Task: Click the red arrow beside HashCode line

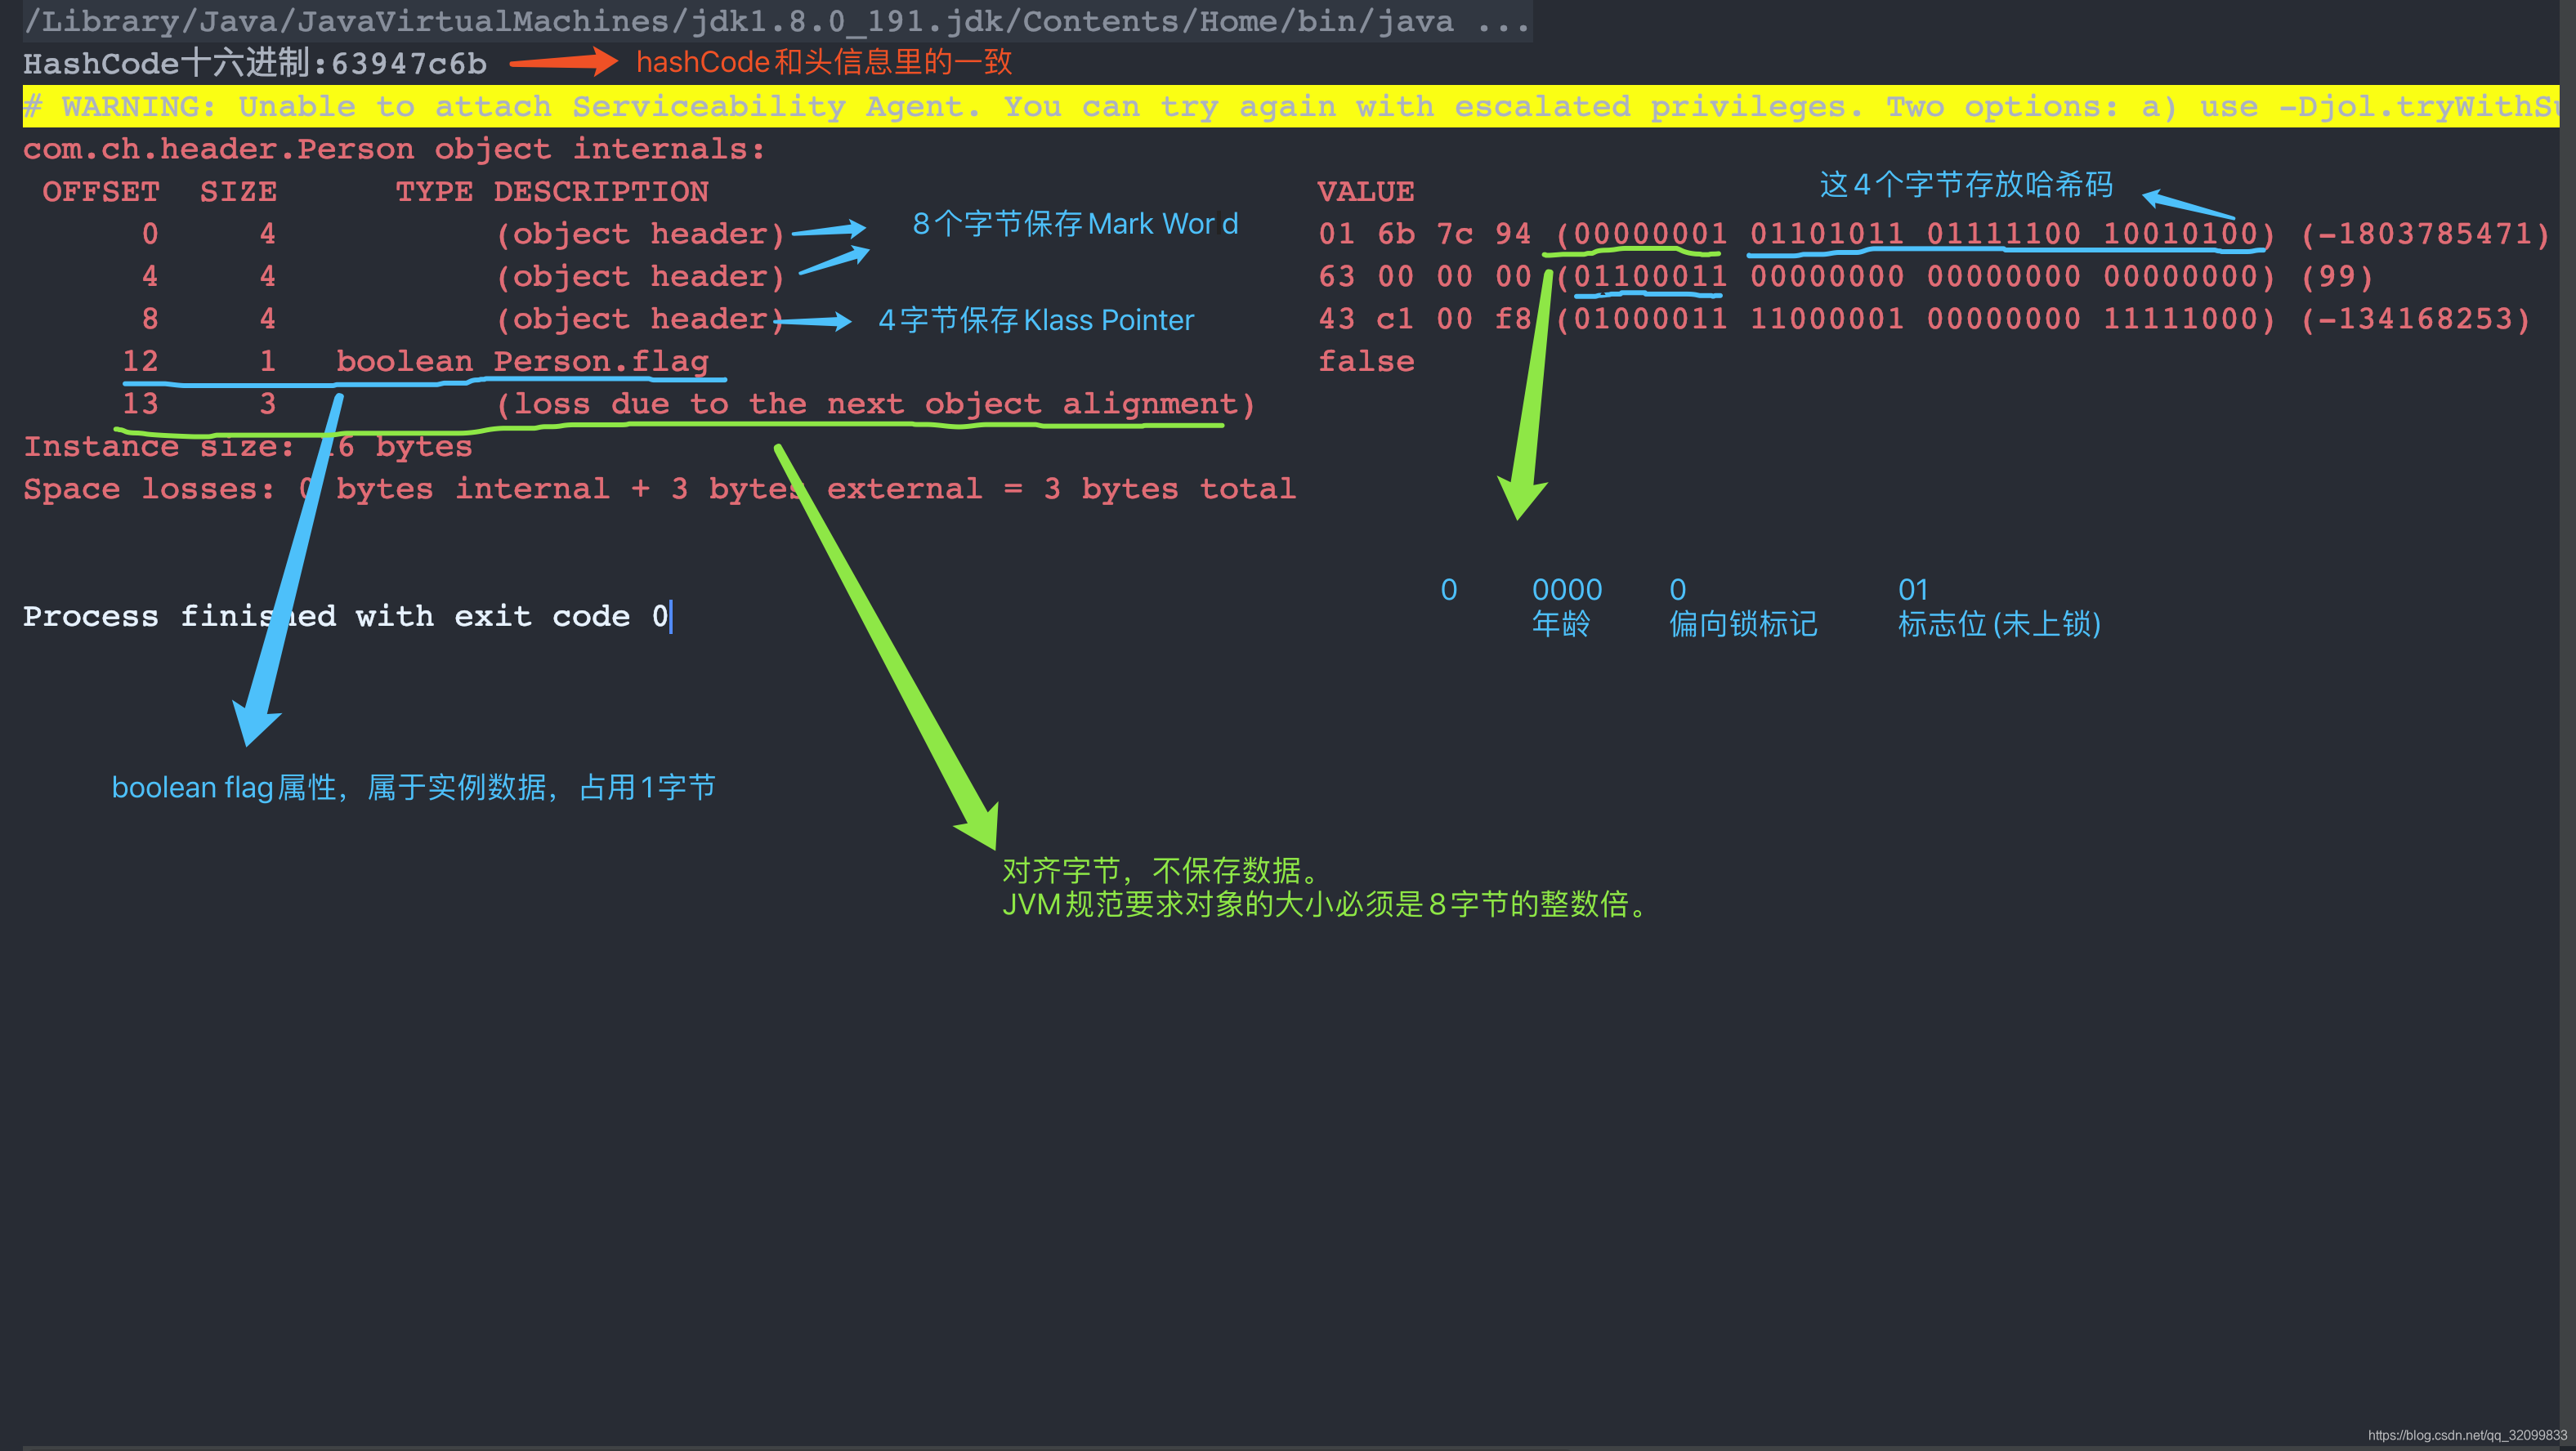Action: (x=563, y=62)
